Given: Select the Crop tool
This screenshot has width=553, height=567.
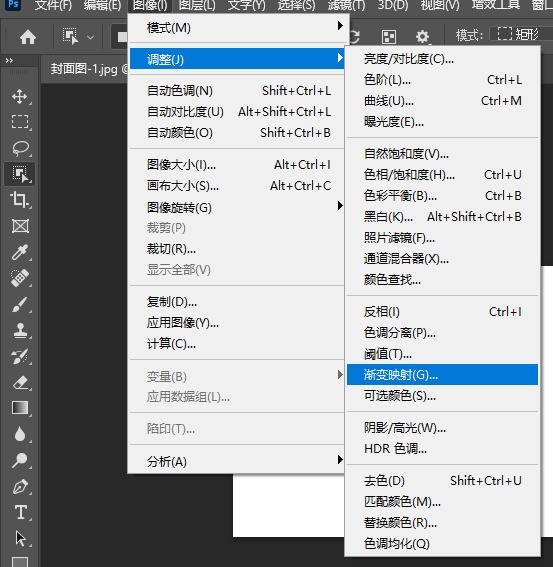Looking at the screenshot, I should [x=20, y=200].
